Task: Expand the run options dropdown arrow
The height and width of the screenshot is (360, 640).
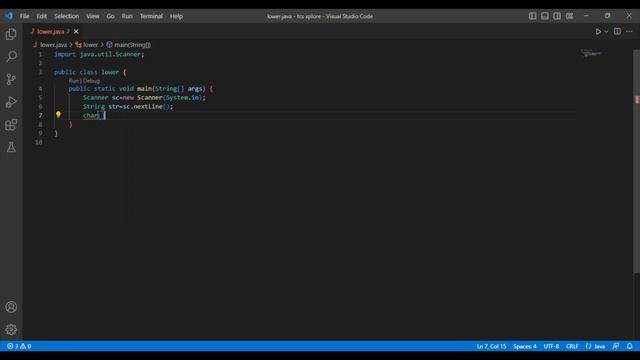Action: 606,31
